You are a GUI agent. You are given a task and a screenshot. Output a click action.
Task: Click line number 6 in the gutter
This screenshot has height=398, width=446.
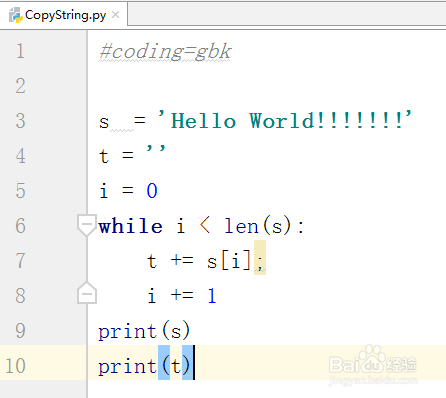[20, 226]
